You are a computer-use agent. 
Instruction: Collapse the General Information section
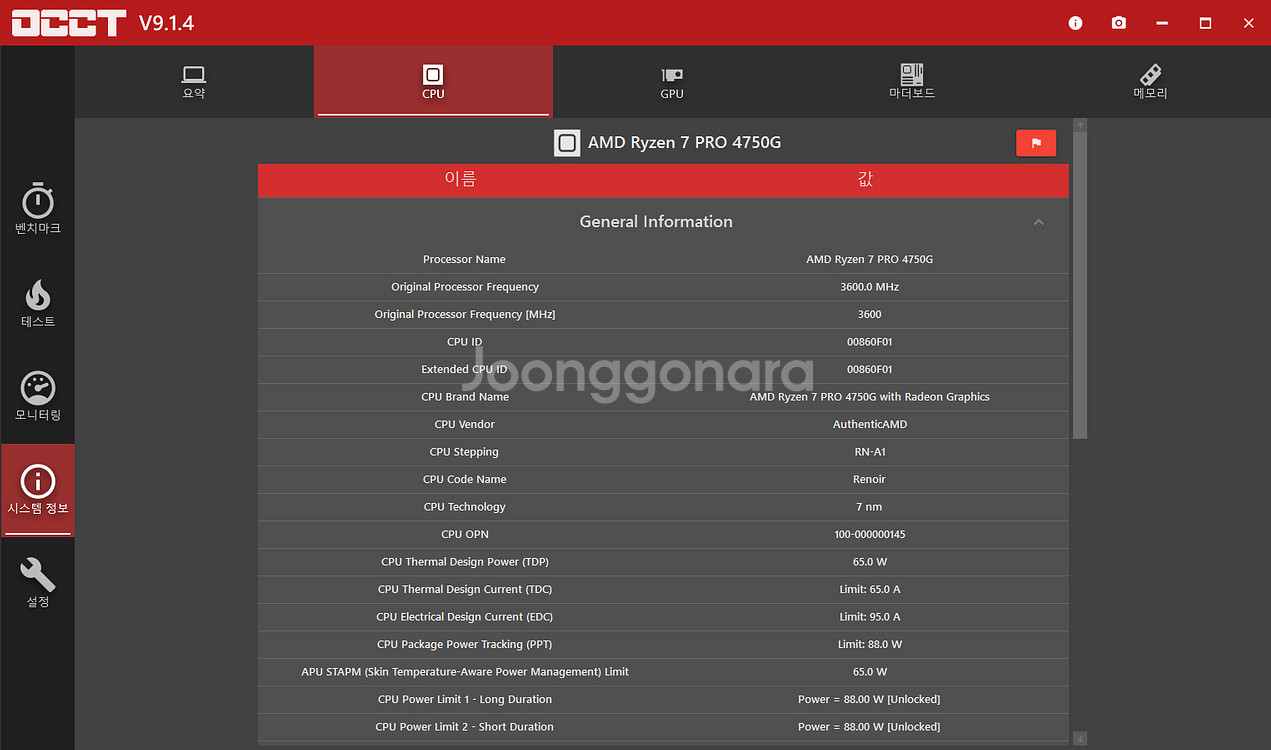click(1038, 222)
